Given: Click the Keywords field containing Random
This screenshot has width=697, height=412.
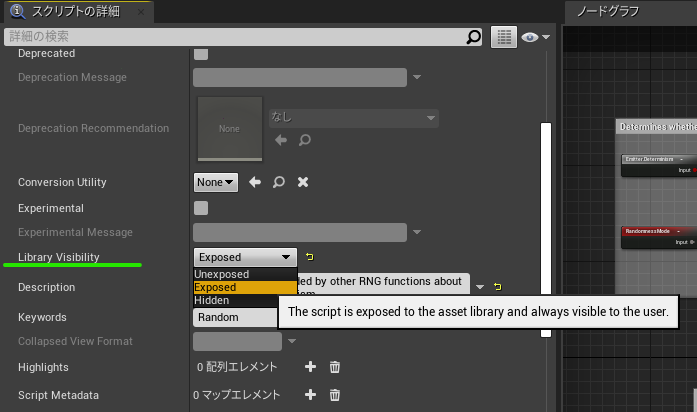Looking at the screenshot, I should 236,317.
